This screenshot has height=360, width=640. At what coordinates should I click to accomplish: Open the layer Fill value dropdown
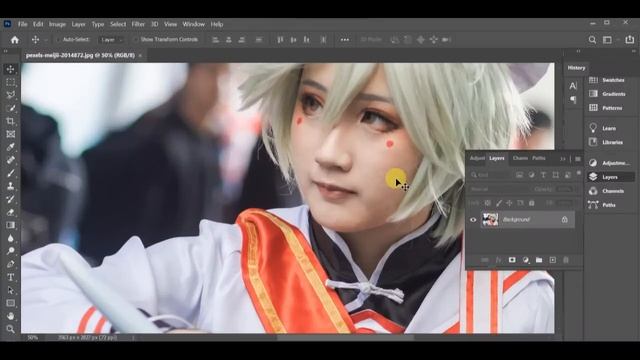pyautogui.click(x=565, y=203)
